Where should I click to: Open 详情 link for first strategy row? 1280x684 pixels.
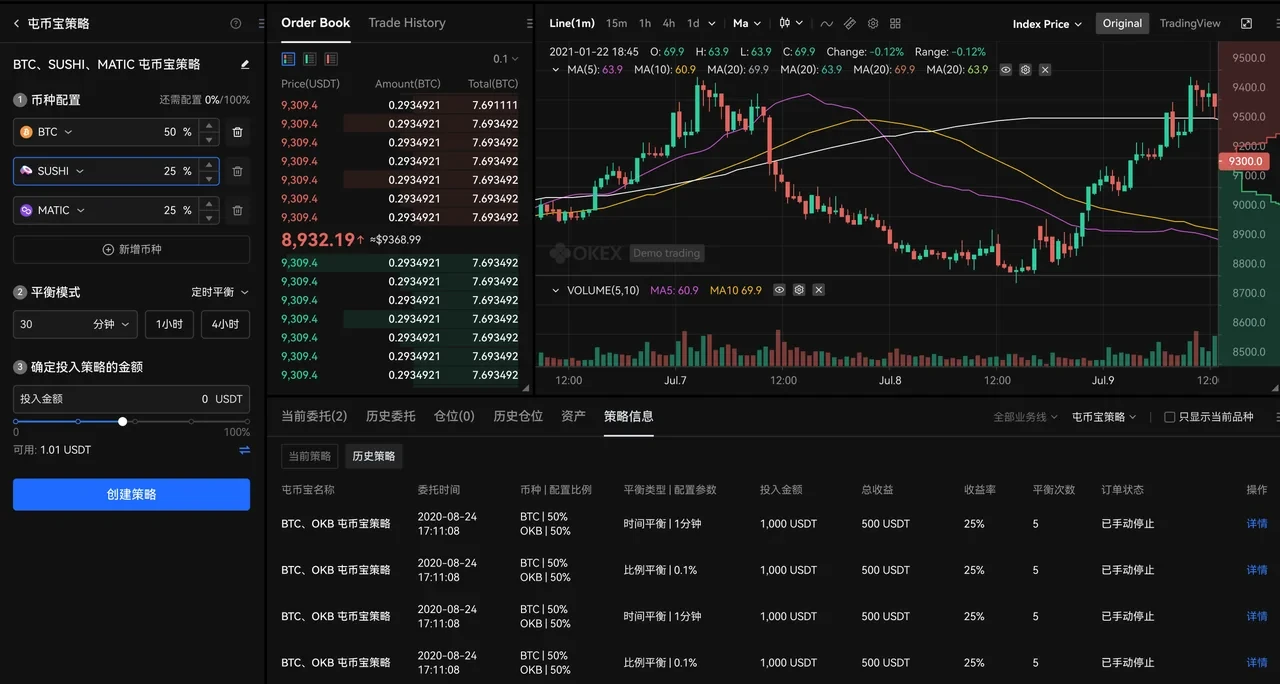(x=1256, y=523)
